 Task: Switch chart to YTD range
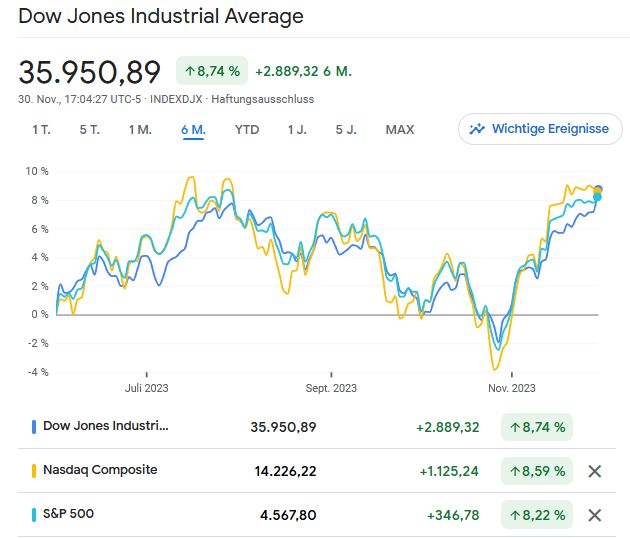tap(247, 130)
